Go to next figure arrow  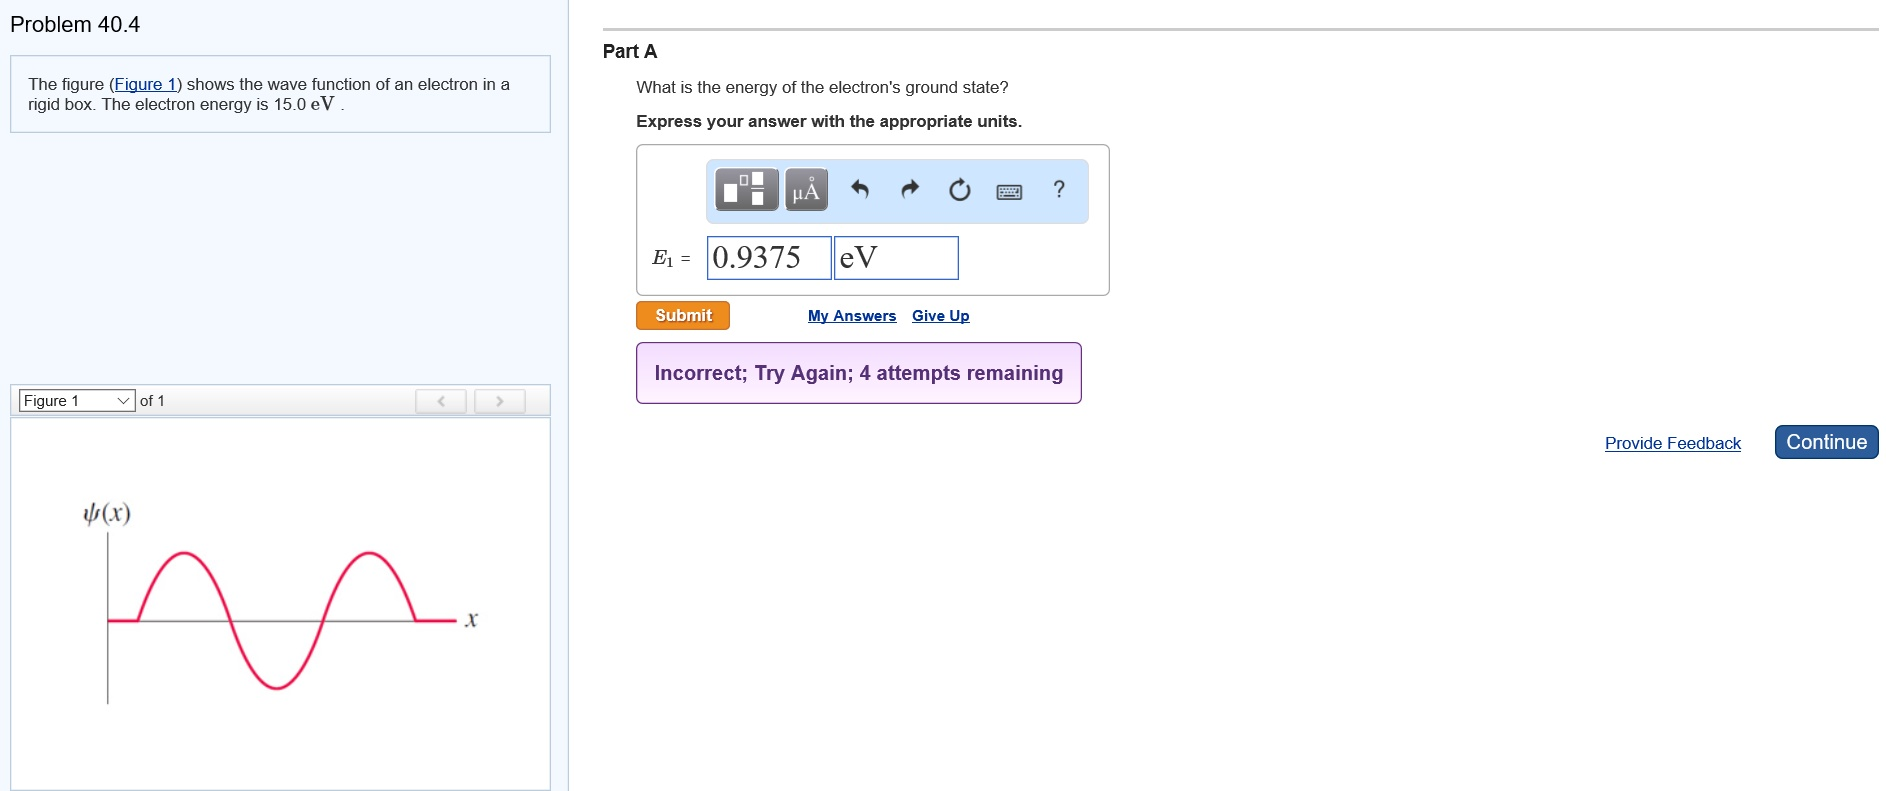(499, 401)
